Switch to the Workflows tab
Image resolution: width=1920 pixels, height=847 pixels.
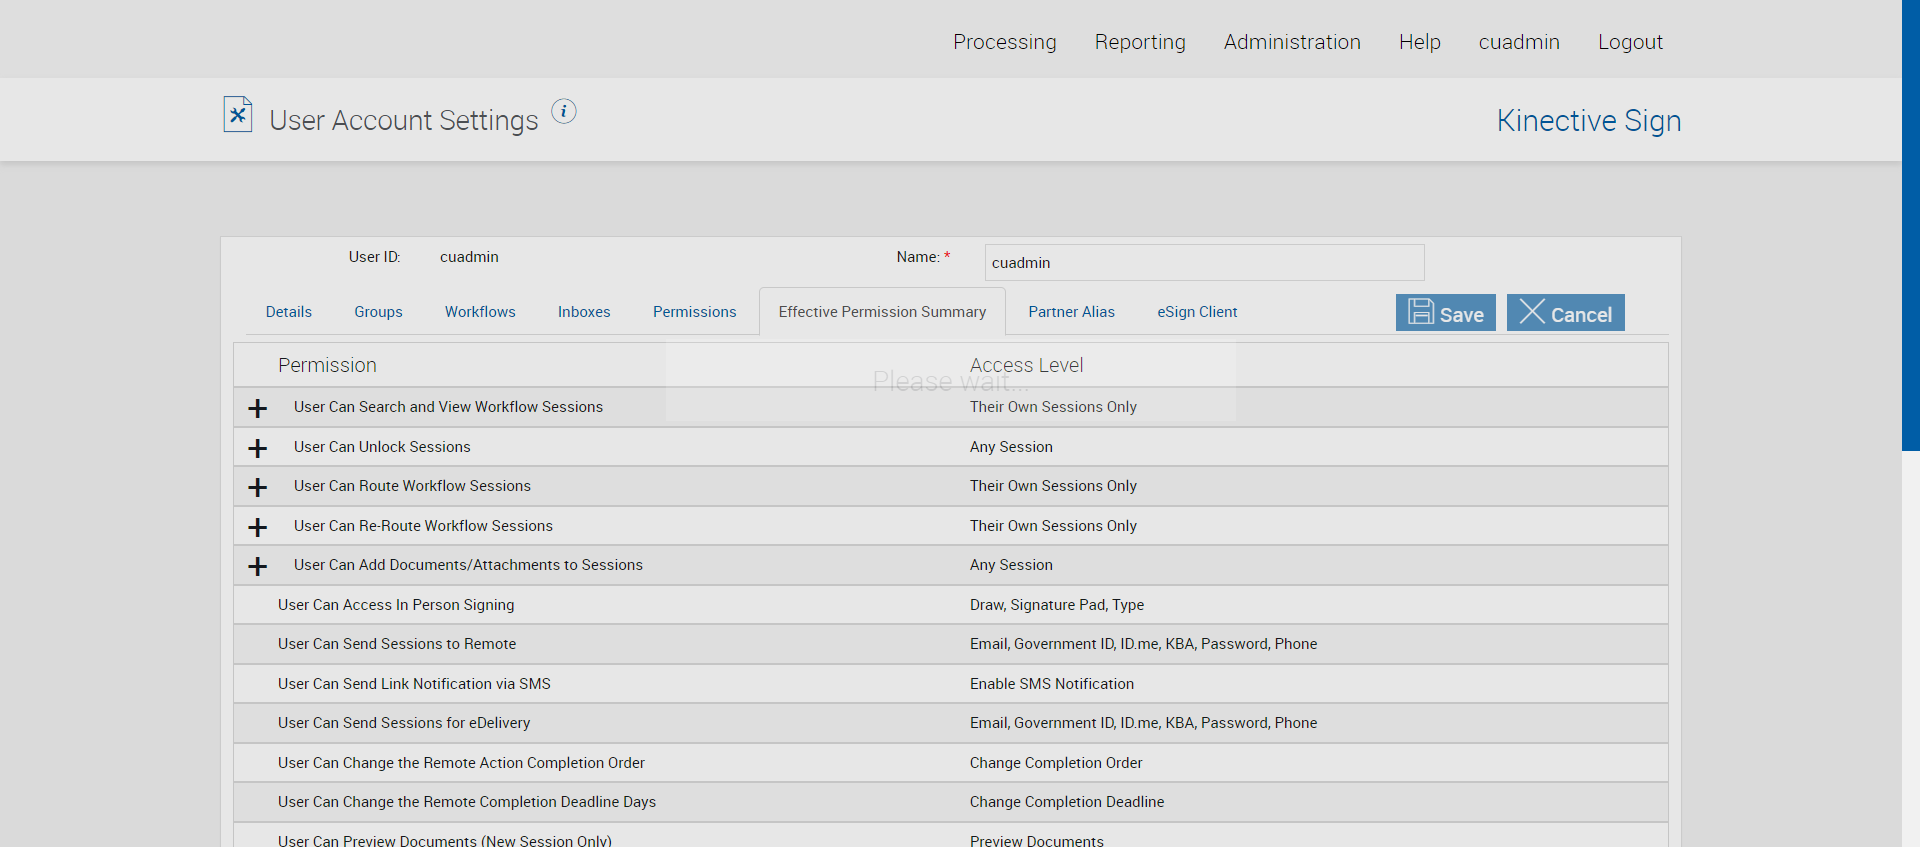tap(480, 312)
